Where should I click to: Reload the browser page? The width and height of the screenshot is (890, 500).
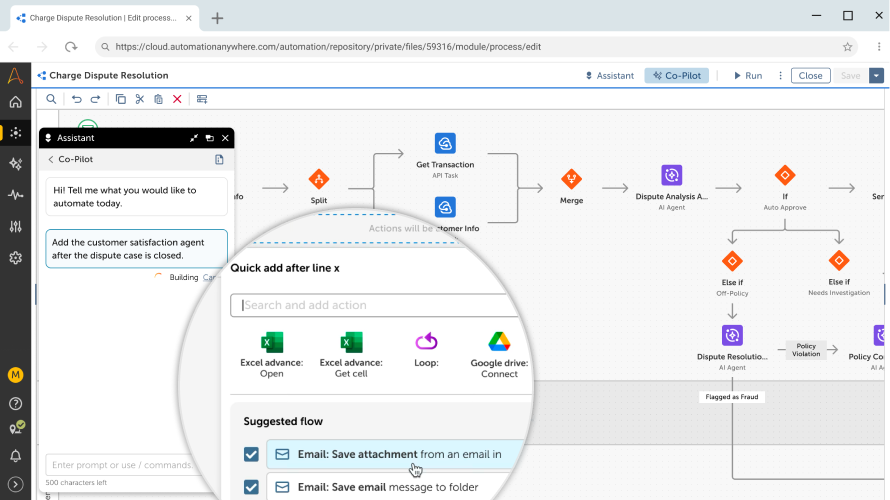(x=71, y=47)
